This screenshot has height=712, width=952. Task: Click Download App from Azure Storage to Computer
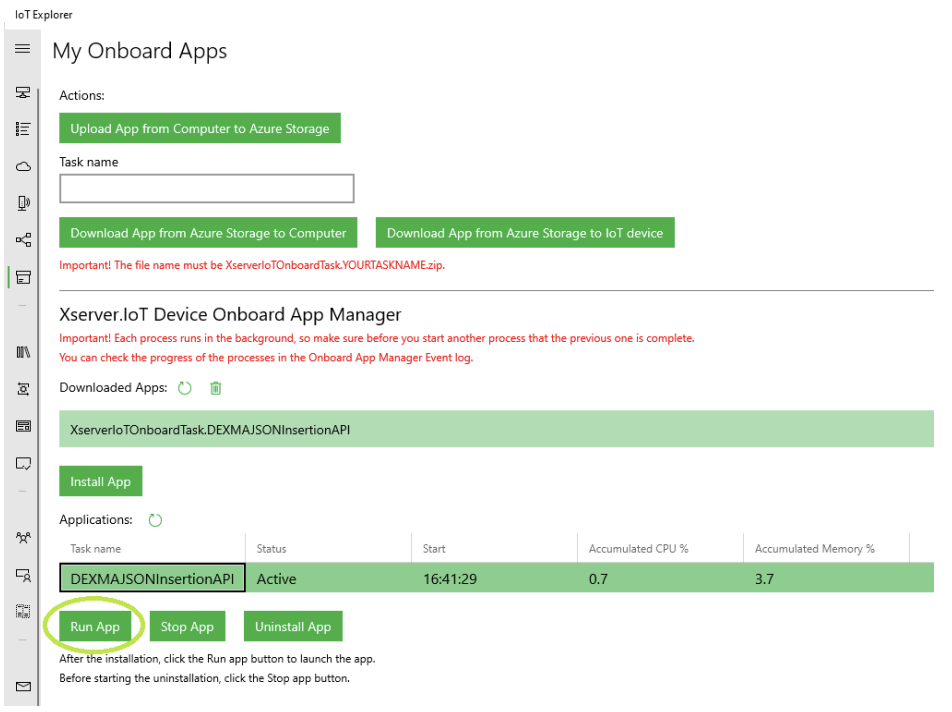click(x=208, y=232)
